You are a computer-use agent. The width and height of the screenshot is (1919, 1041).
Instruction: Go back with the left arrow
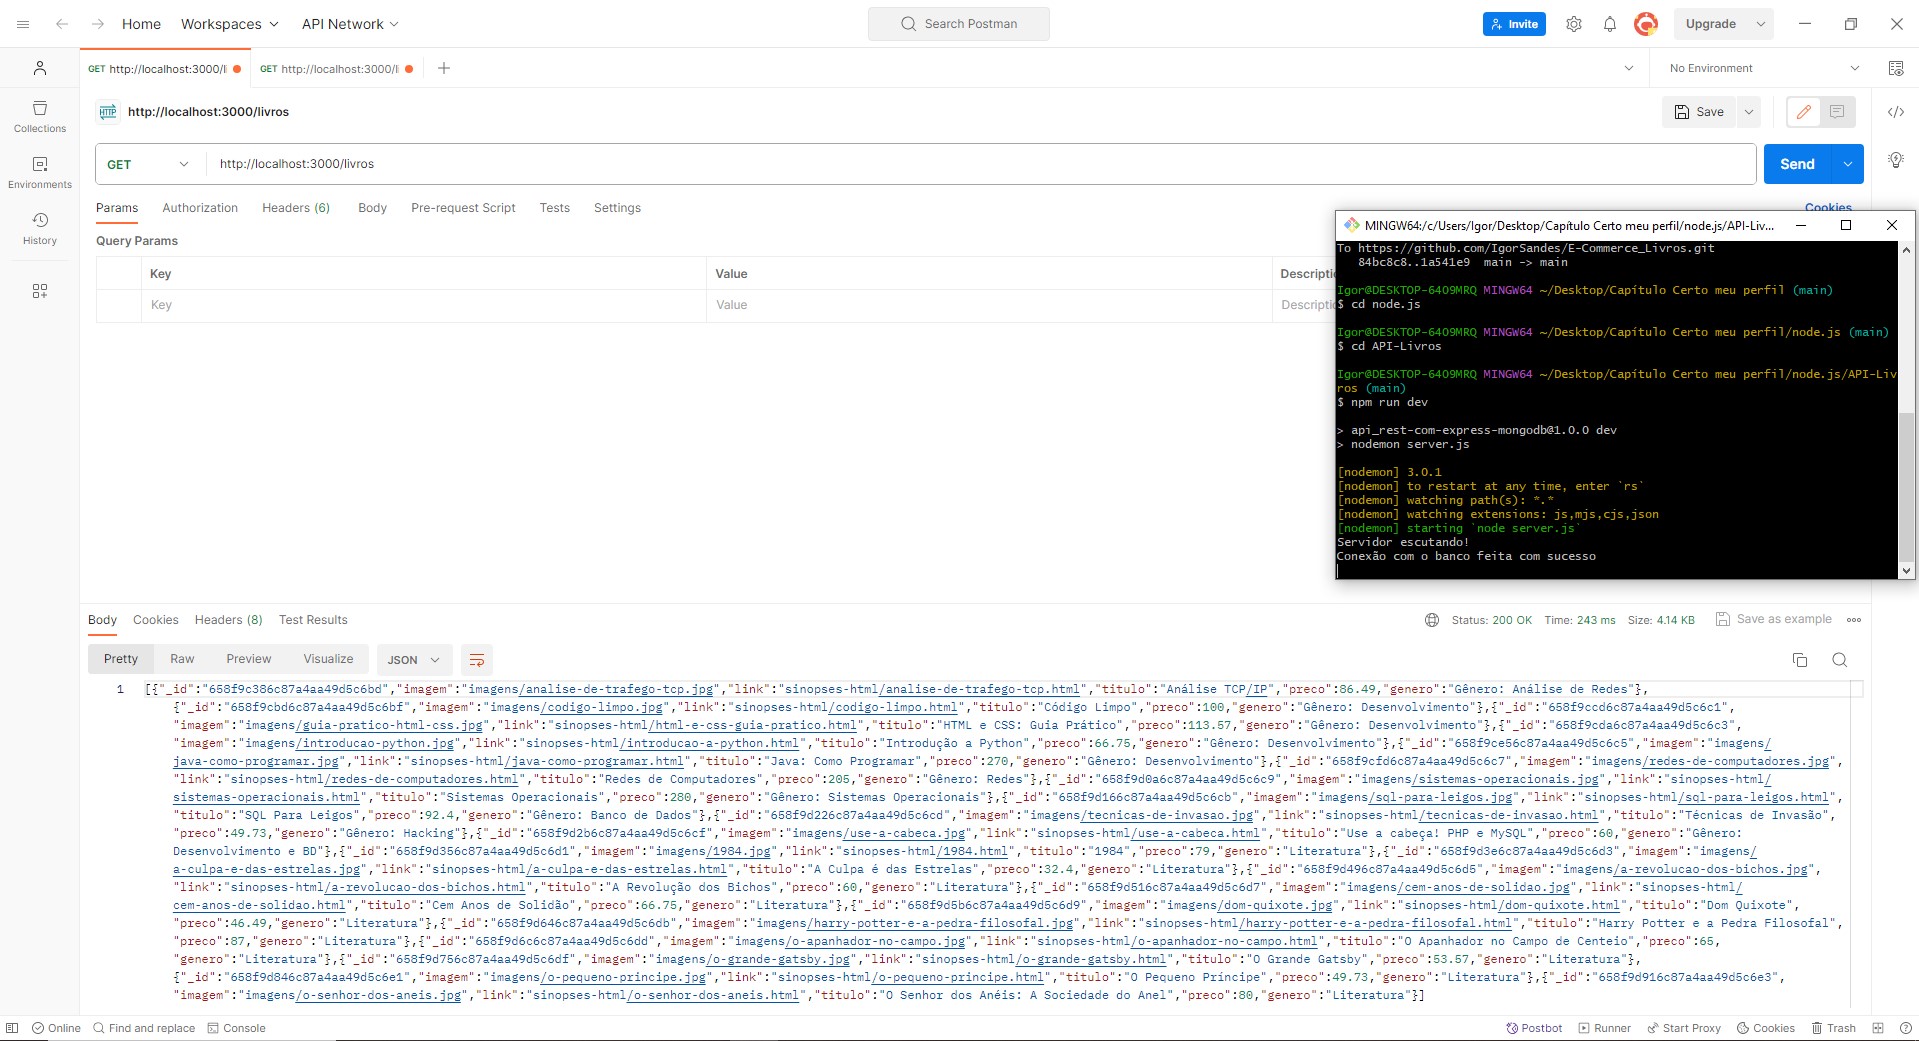(x=62, y=24)
